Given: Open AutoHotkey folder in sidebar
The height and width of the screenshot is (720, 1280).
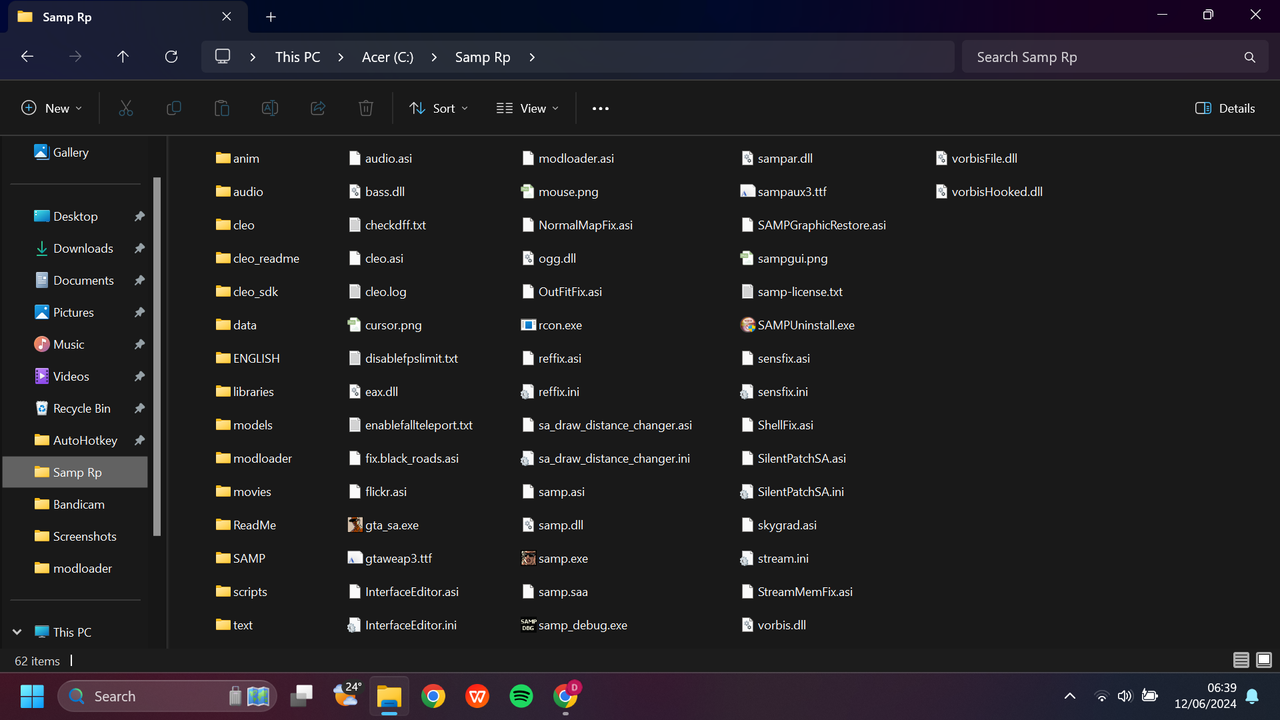Looking at the screenshot, I should coord(76,440).
